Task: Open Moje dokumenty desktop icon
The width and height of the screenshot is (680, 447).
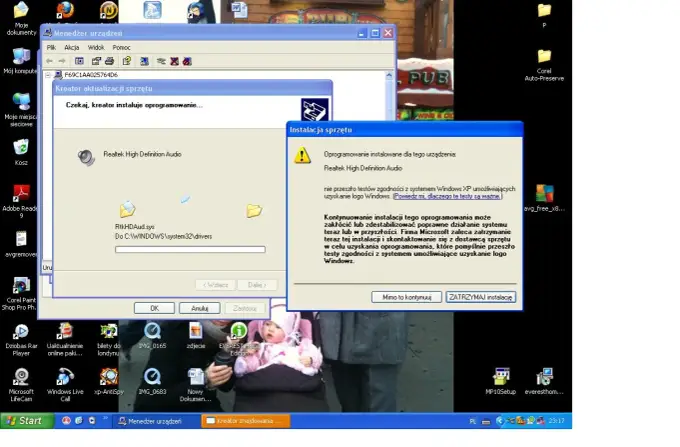Action: pyautogui.click(x=21, y=19)
